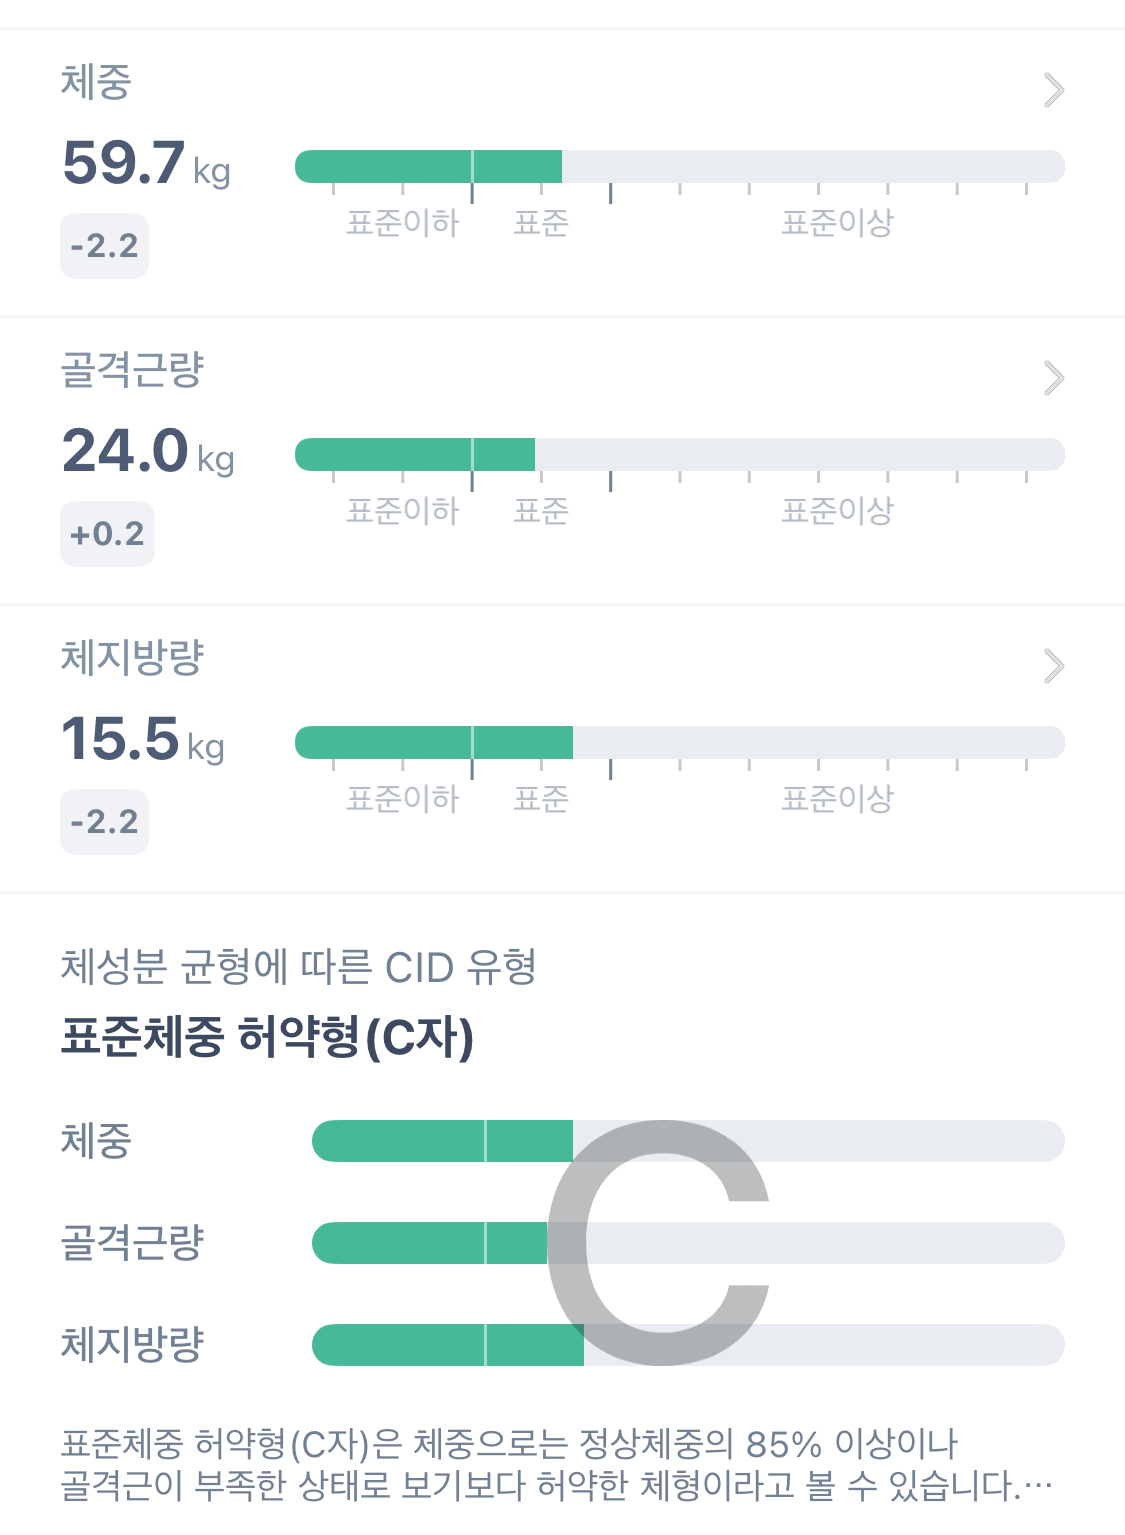This screenshot has width=1125, height=1535.
Task: Expand the 체지방량 detail chevron
Action: click(x=1053, y=666)
